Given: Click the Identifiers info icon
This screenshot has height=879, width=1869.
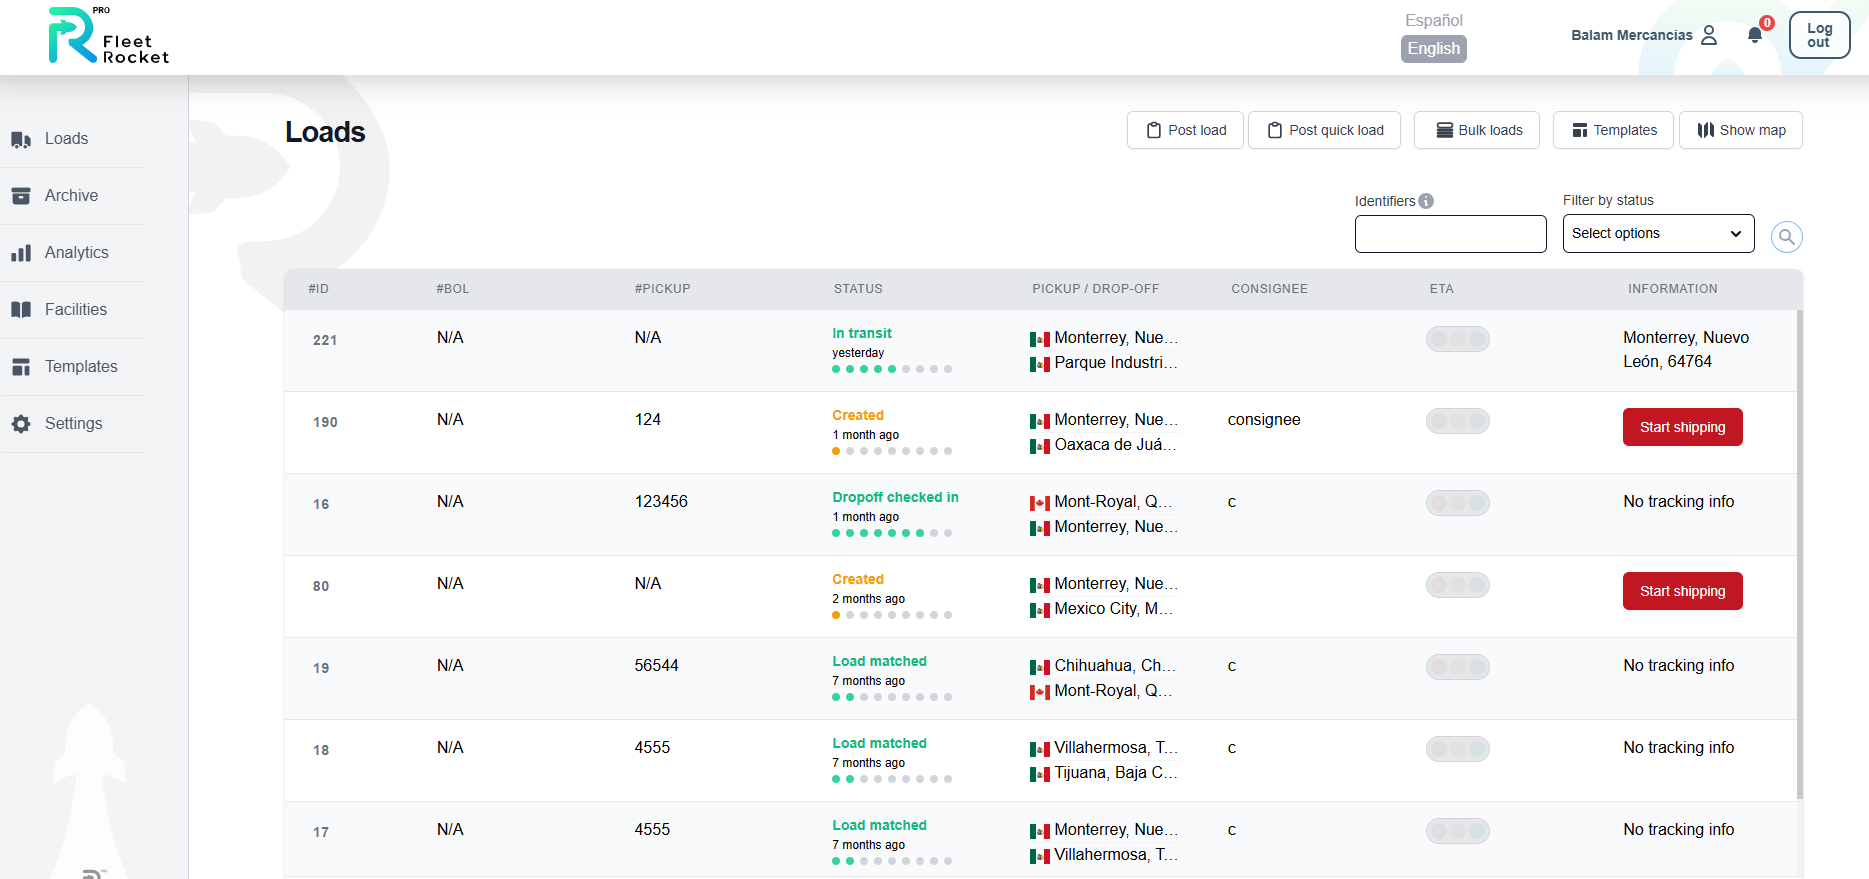Looking at the screenshot, I should click(1426, 201).
